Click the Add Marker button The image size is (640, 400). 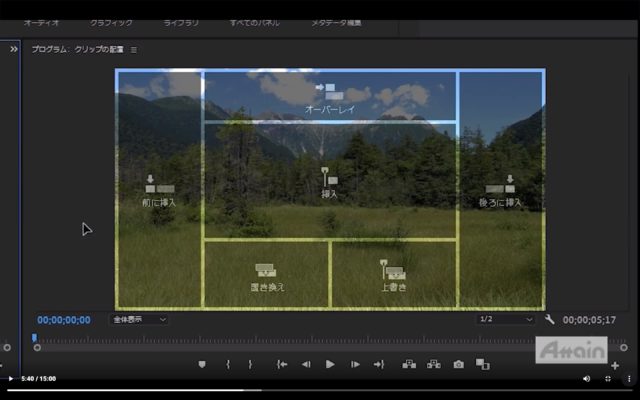(202, 364)
